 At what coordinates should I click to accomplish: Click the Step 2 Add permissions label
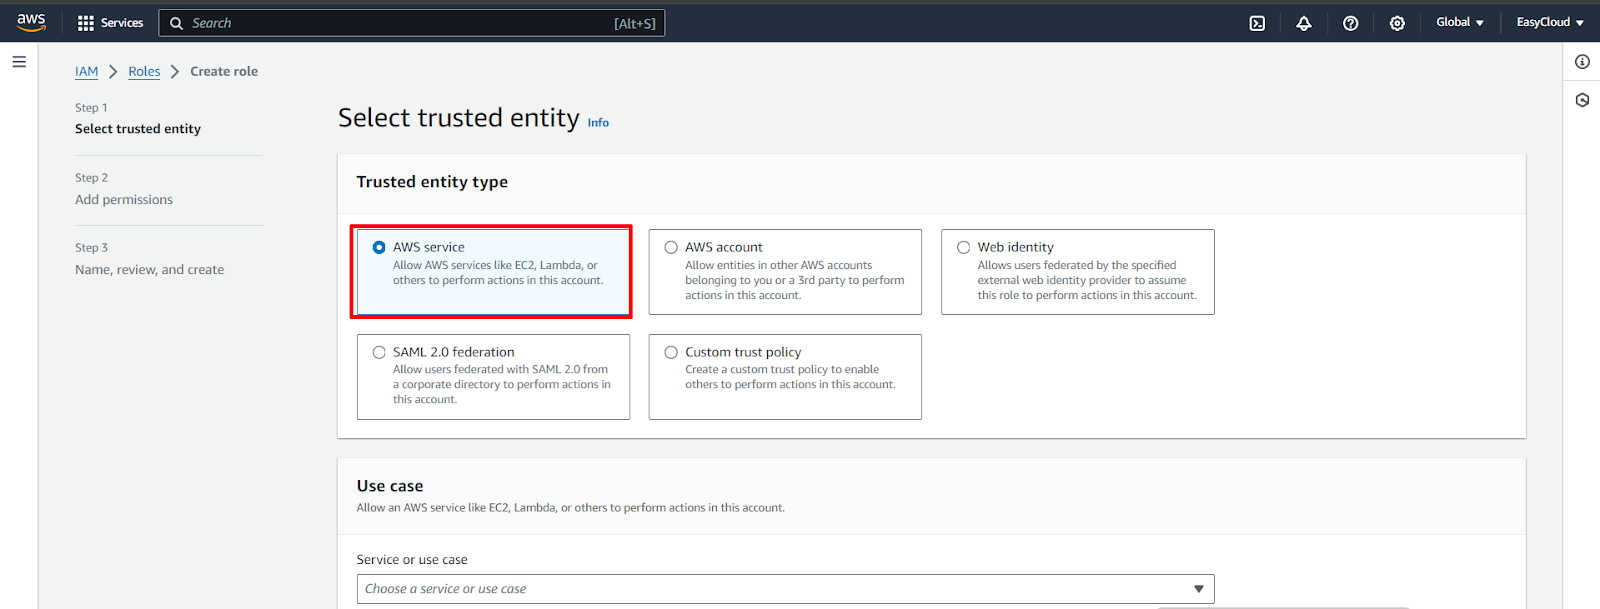point(124,200)
